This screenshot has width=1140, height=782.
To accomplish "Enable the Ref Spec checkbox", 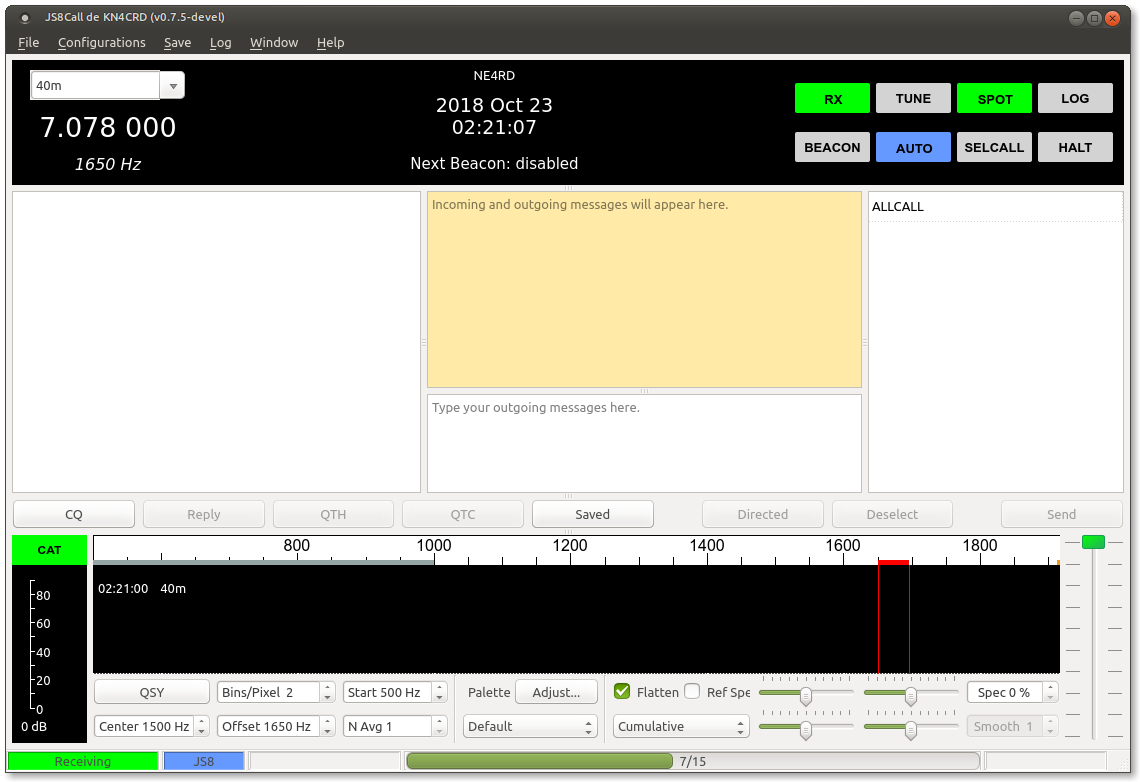I will (692, 692).
